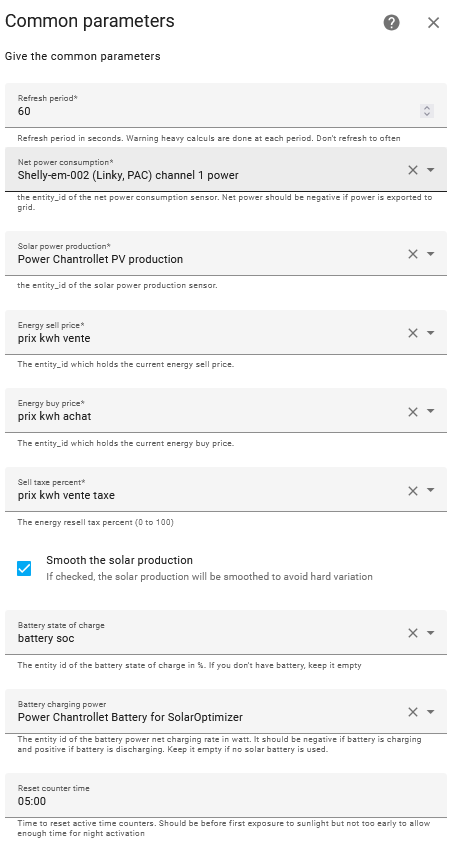Click the Reset counter time field
This screenshot has width=457, height=855.
[x=226, y=795]
